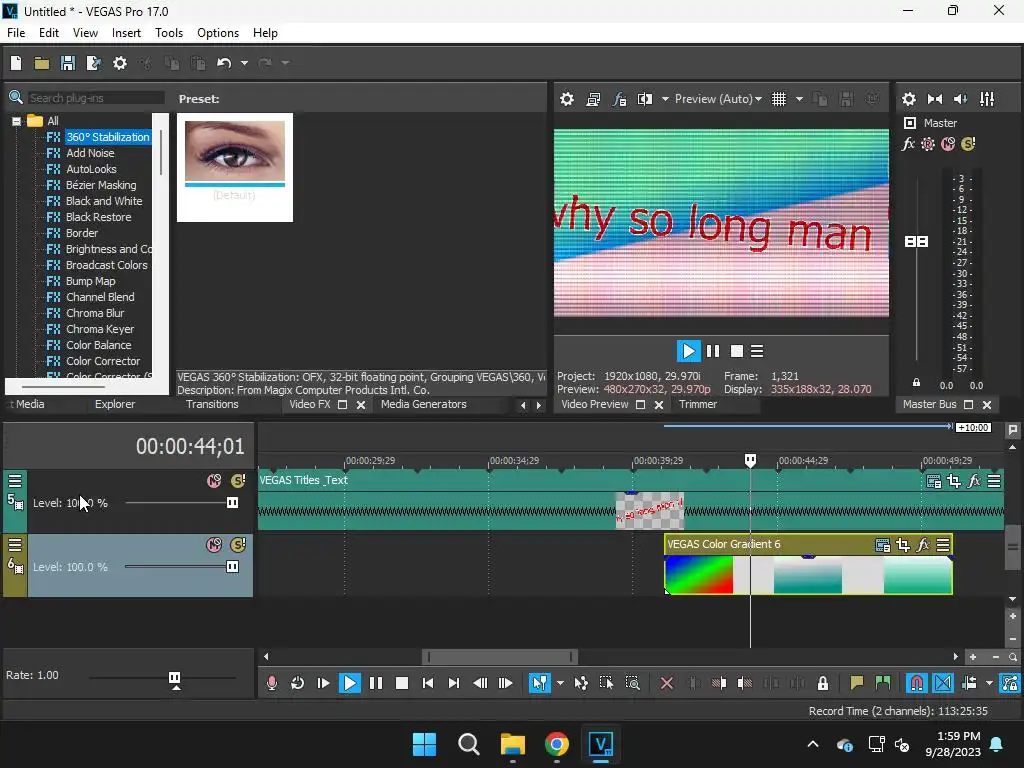1024x768 pixels.
Task: Play the video preview
Action: [x=688, y=351]
